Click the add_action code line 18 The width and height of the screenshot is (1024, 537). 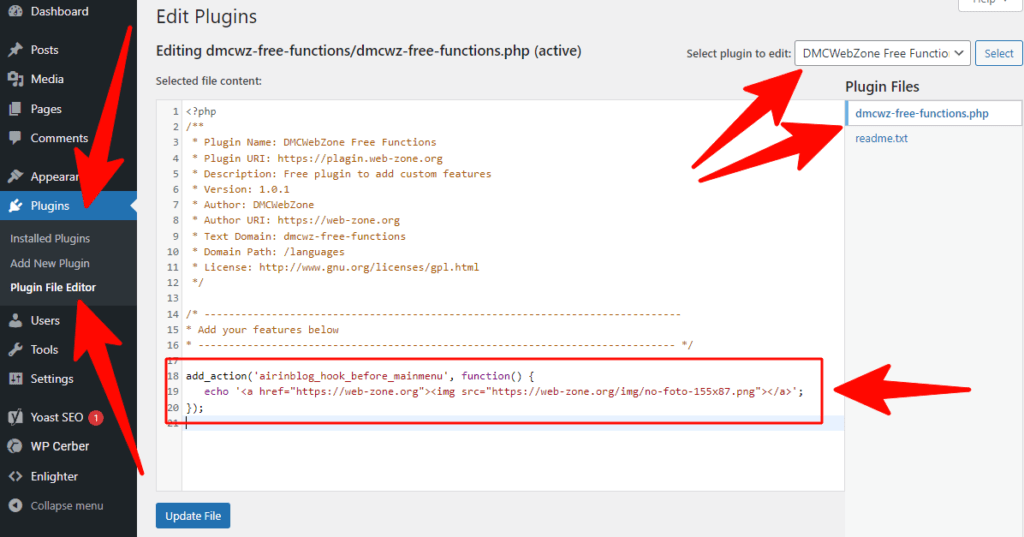click(x=360, y=376)
